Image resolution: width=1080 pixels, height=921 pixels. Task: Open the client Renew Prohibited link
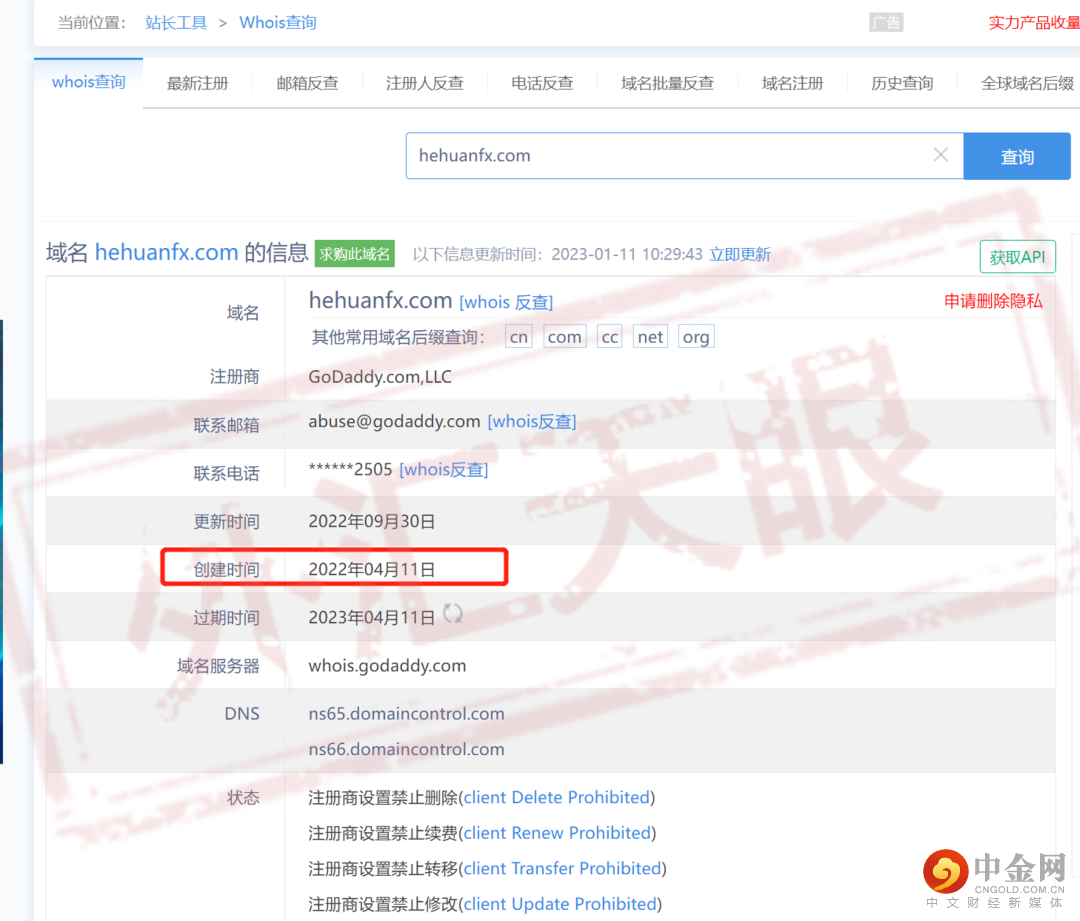[557, 834]
